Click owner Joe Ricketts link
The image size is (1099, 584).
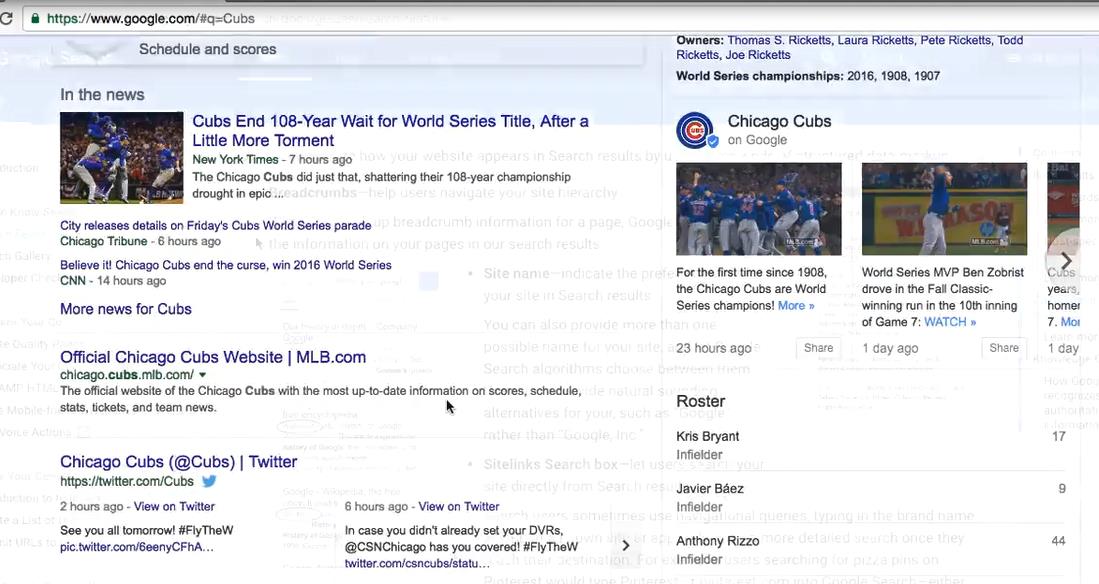[758, 55]
